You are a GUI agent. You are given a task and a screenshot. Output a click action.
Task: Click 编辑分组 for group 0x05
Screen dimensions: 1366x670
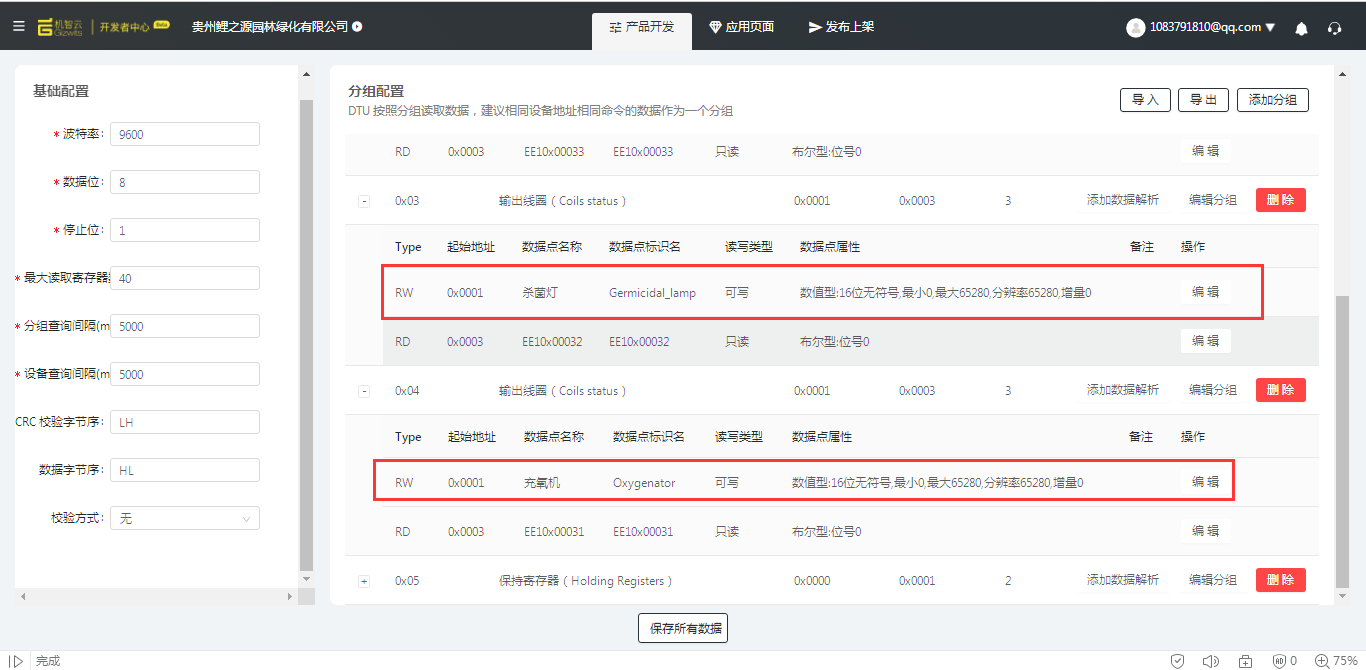tap(1212, 580)
